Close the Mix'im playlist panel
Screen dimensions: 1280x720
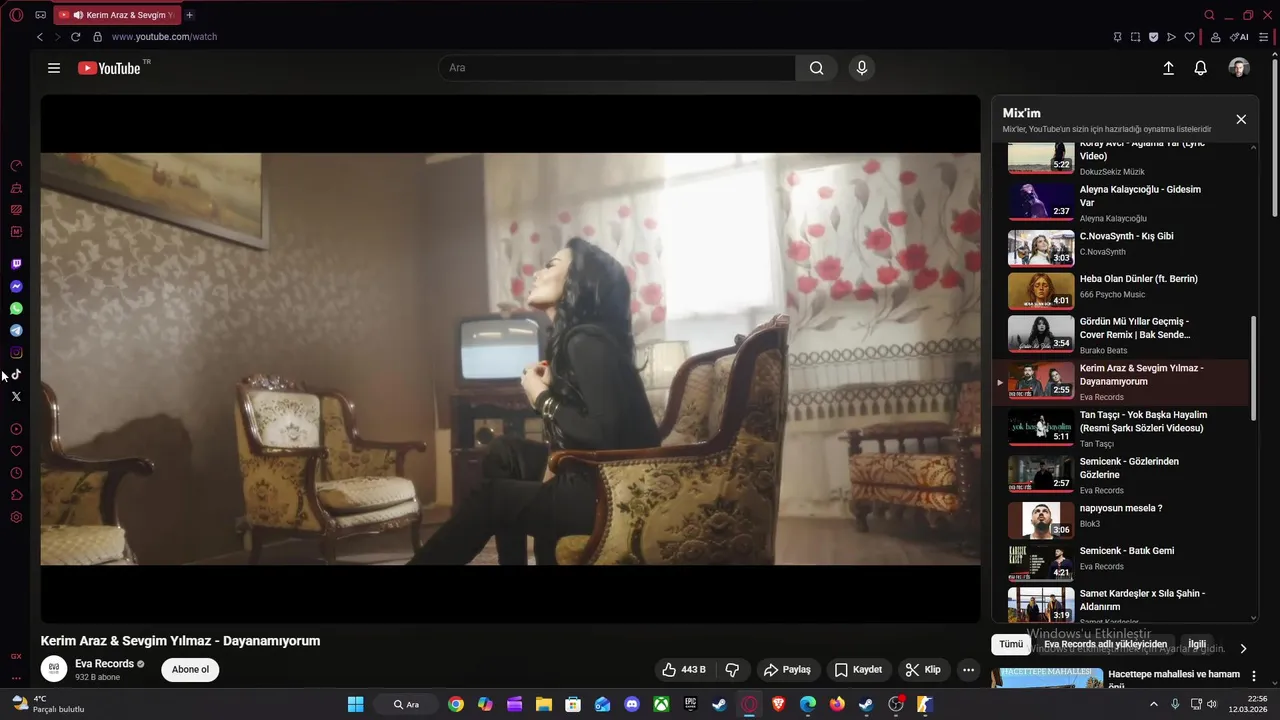pos(1241,119)
